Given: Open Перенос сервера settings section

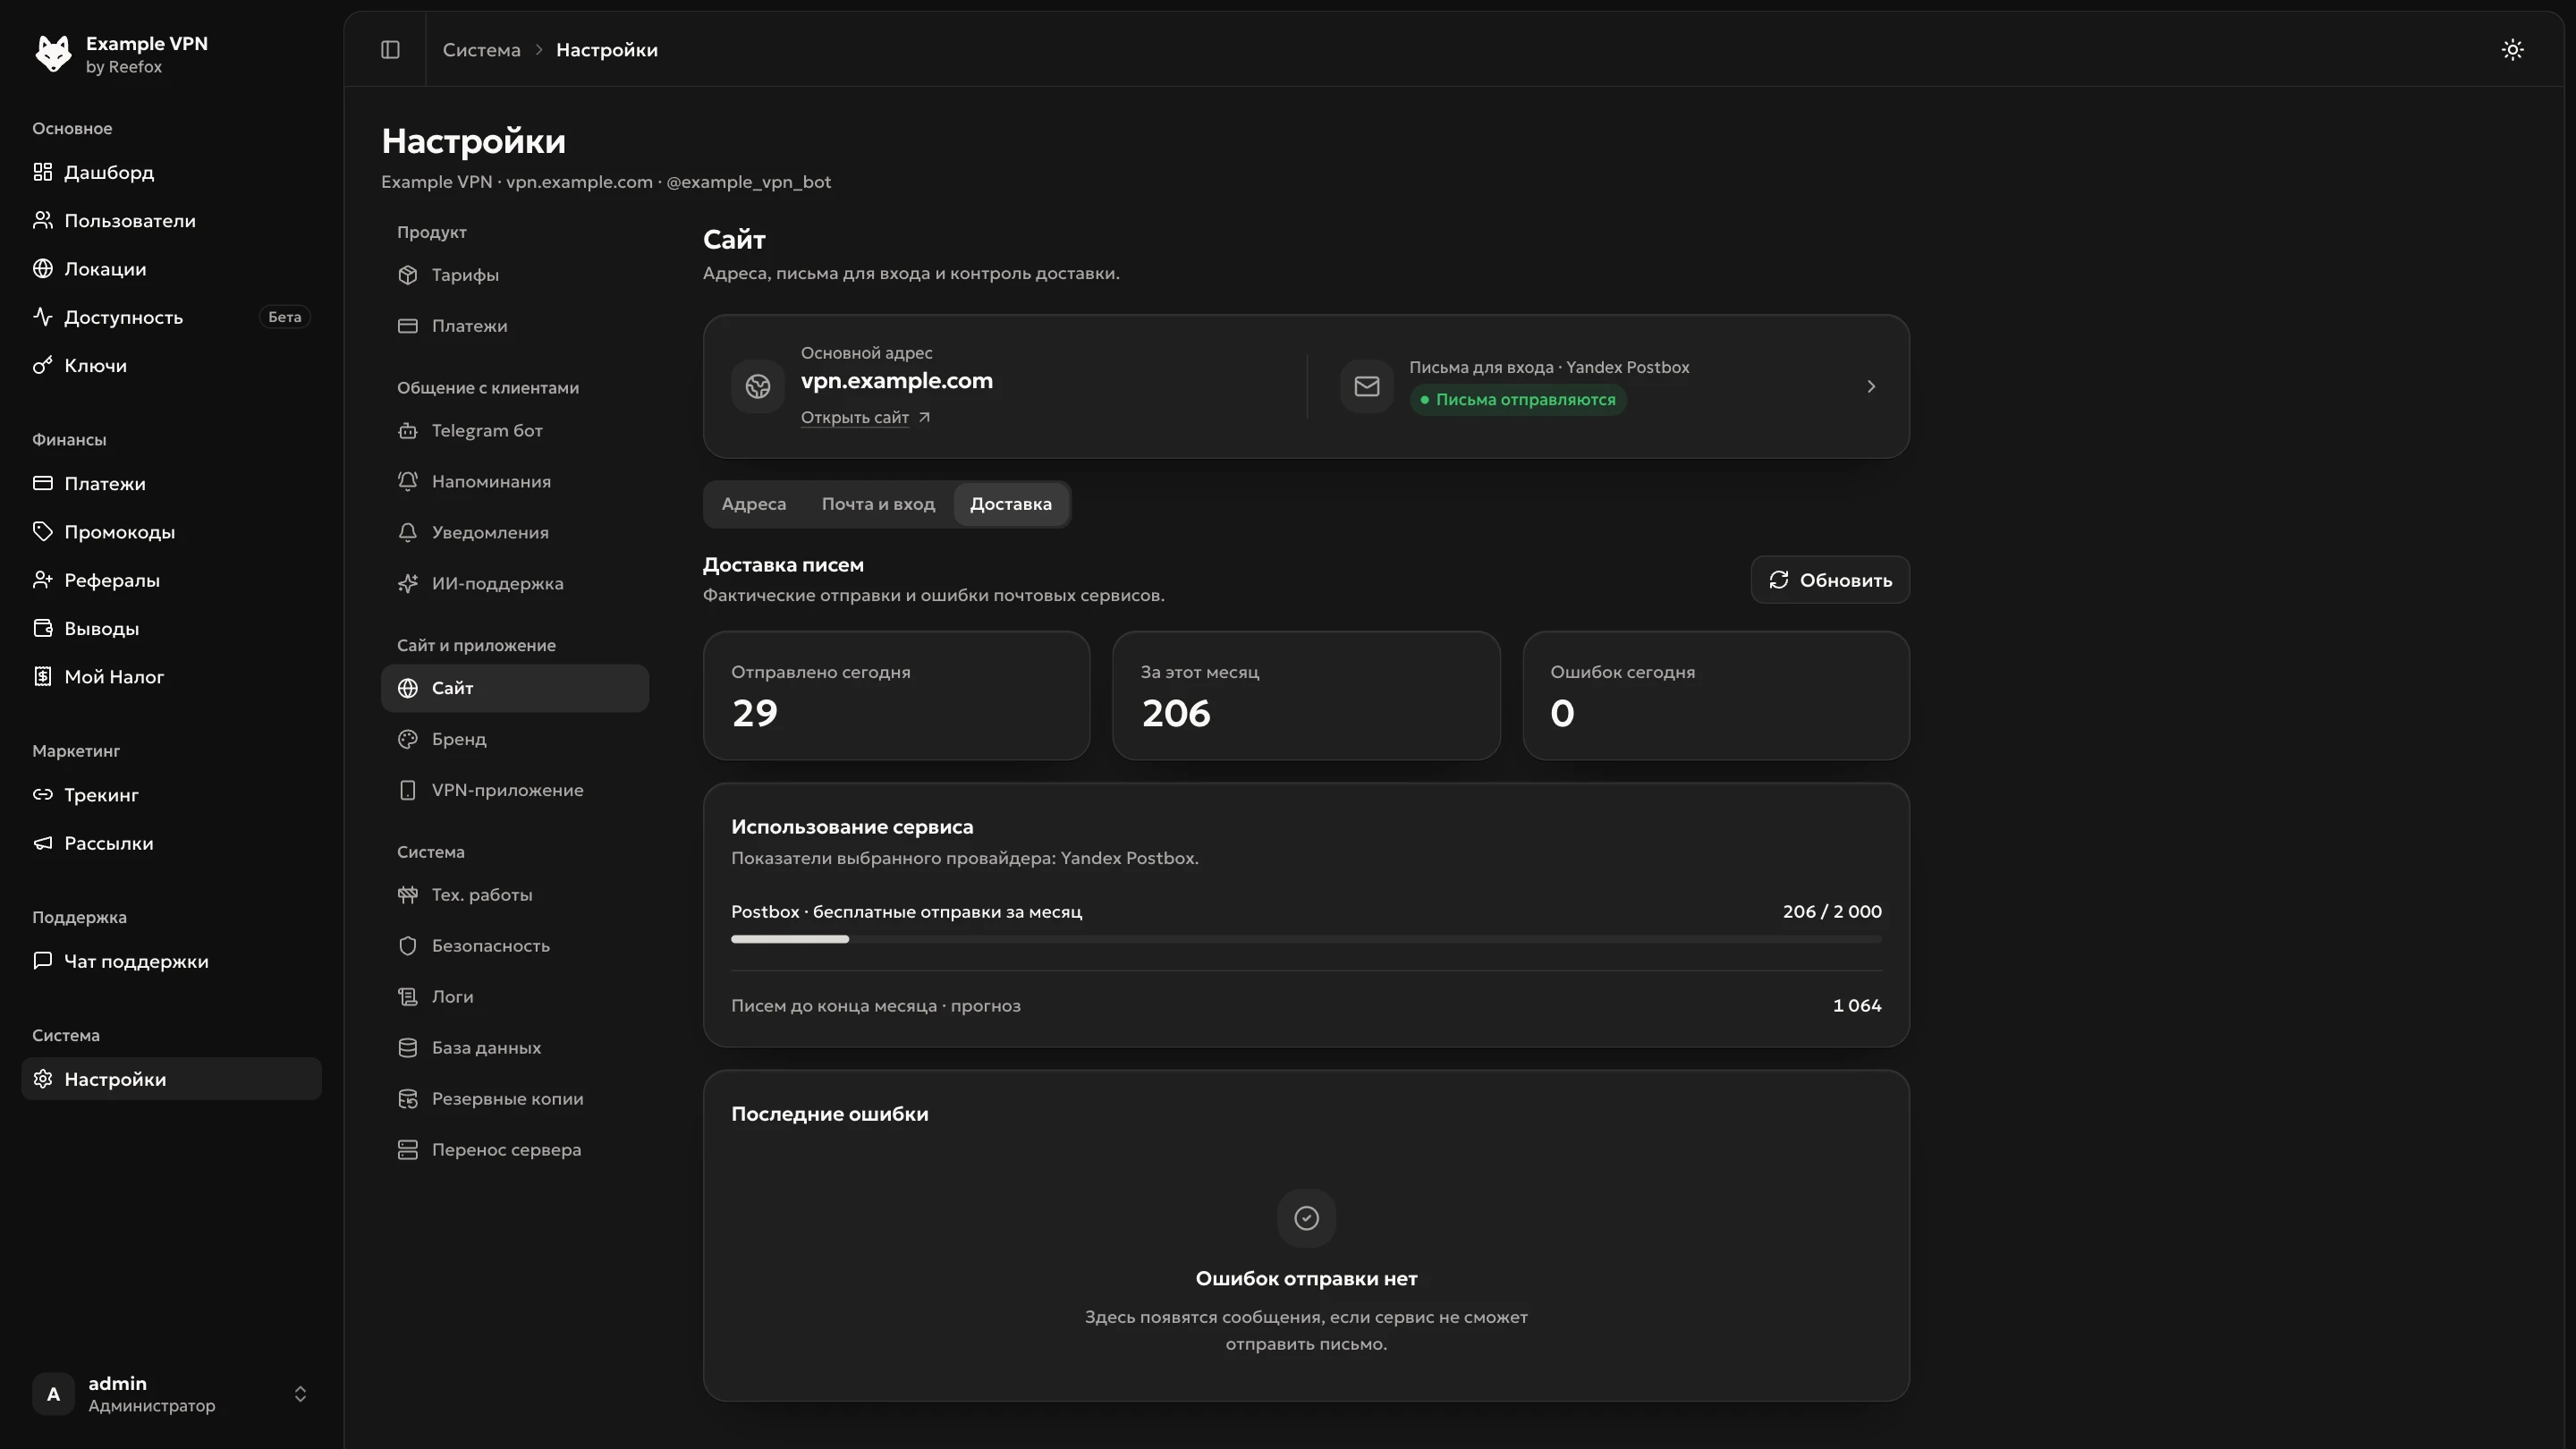Looking at the screenshot, I should 515,1150.
